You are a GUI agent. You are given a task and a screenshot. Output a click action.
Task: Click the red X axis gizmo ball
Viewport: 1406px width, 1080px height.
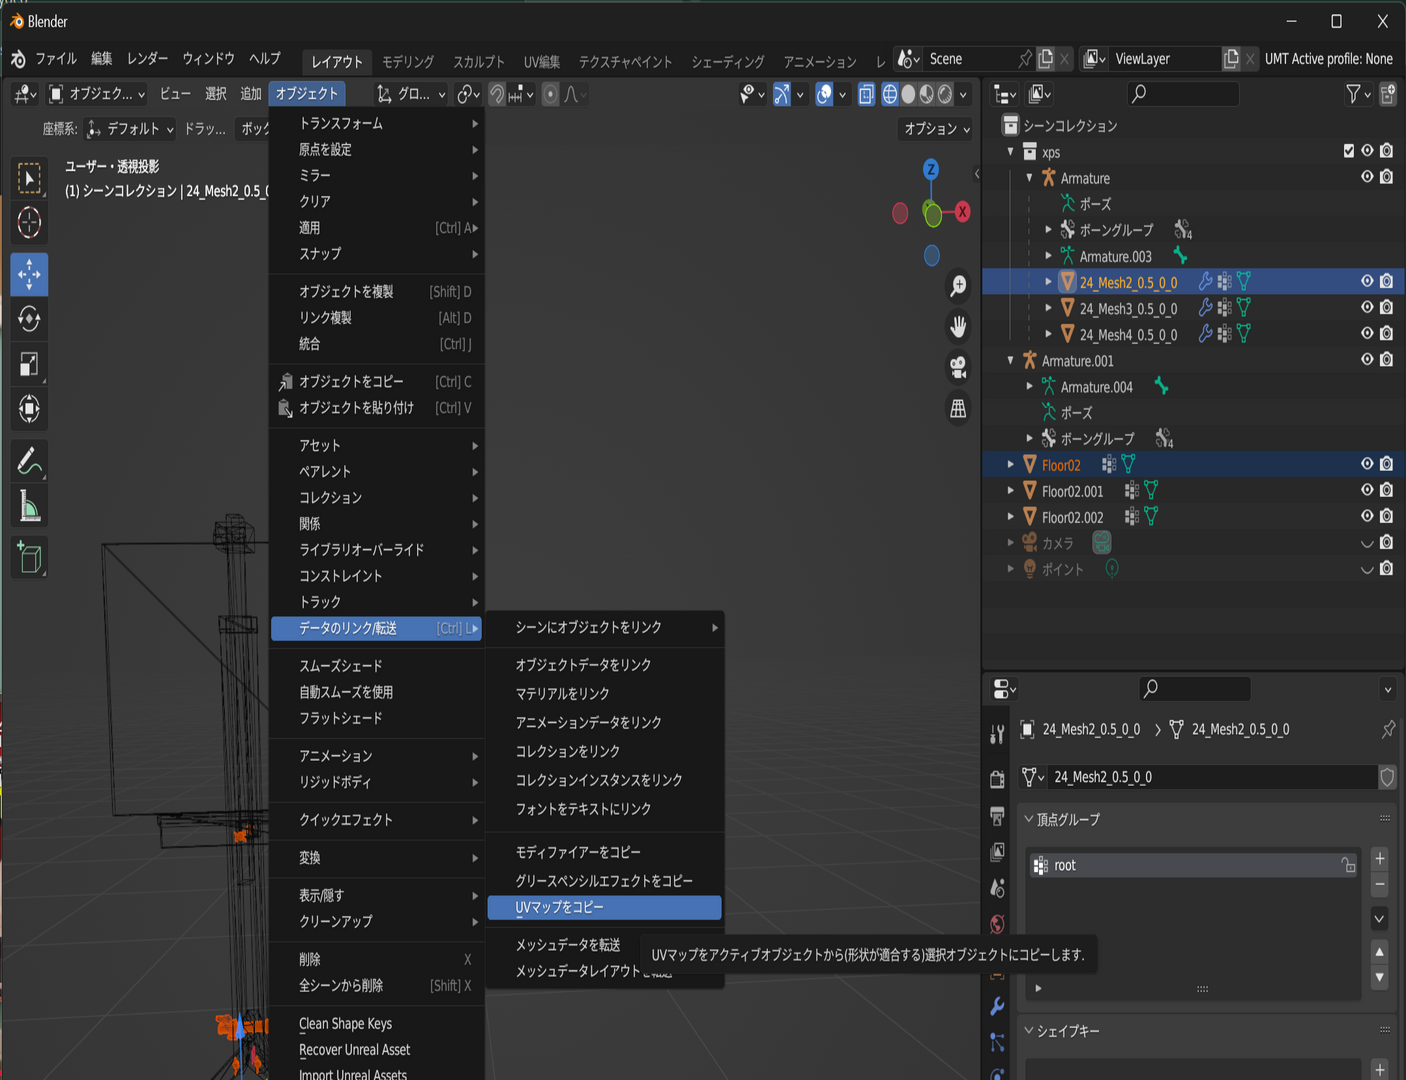click(962, 212)
